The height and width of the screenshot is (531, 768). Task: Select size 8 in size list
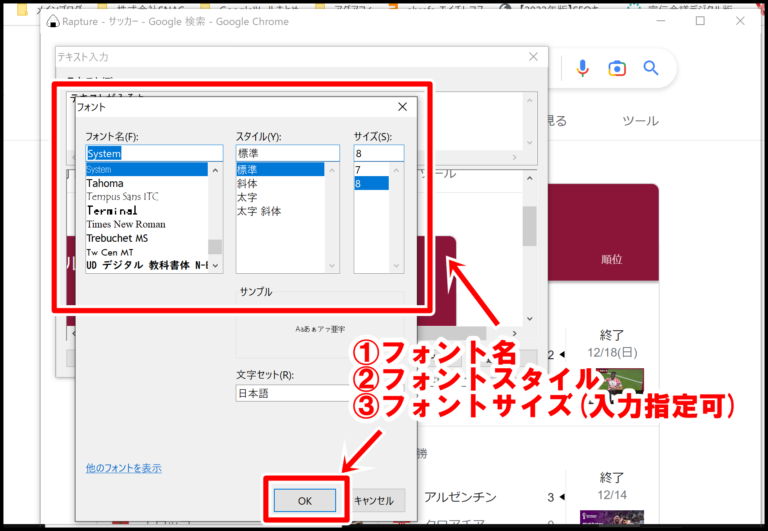pos(371,183)
